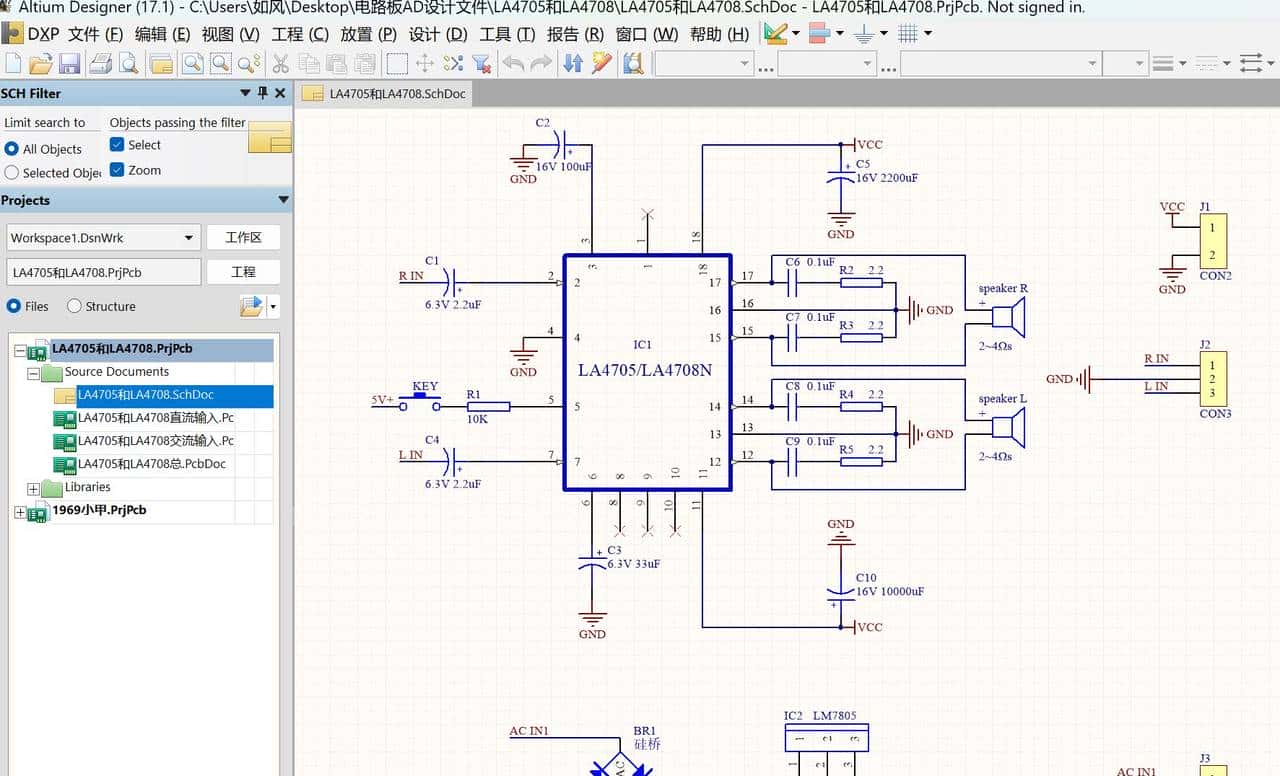The width and height of the screenshot is (1280, 776).
Task: Click the Print icon in toolbar
Action: 100,64
